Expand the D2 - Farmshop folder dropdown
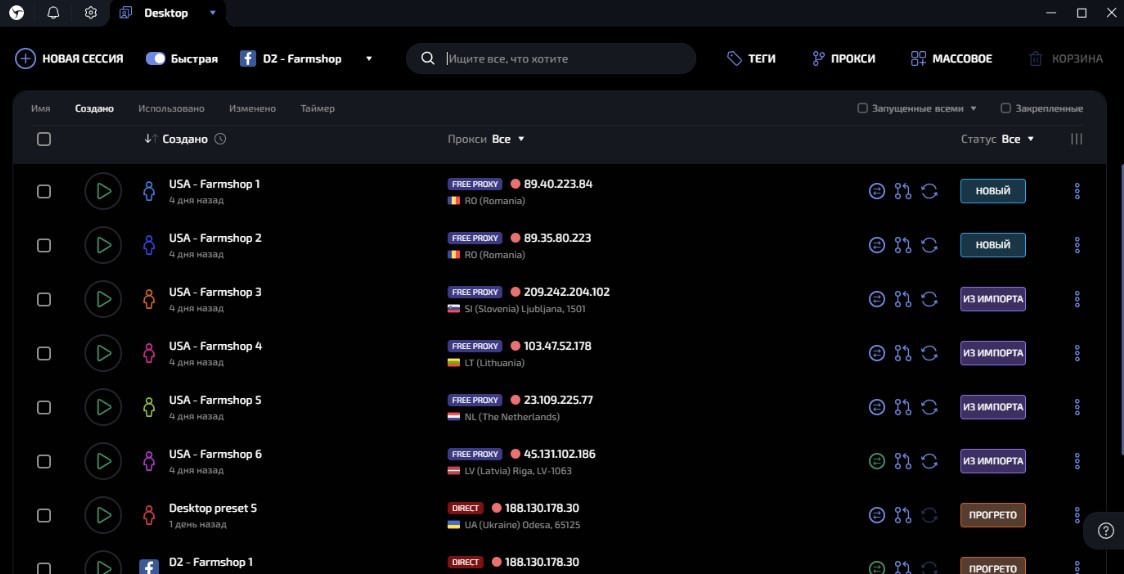 click(369, 59)
